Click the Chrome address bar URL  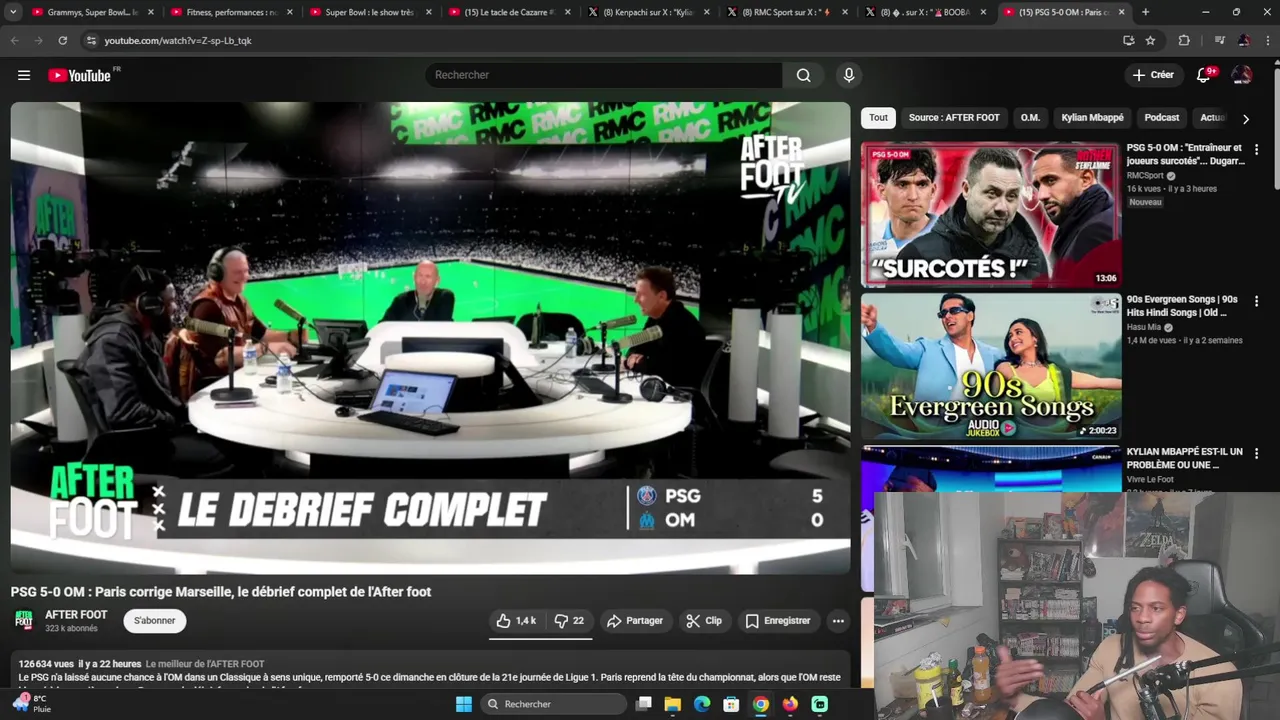178,40
